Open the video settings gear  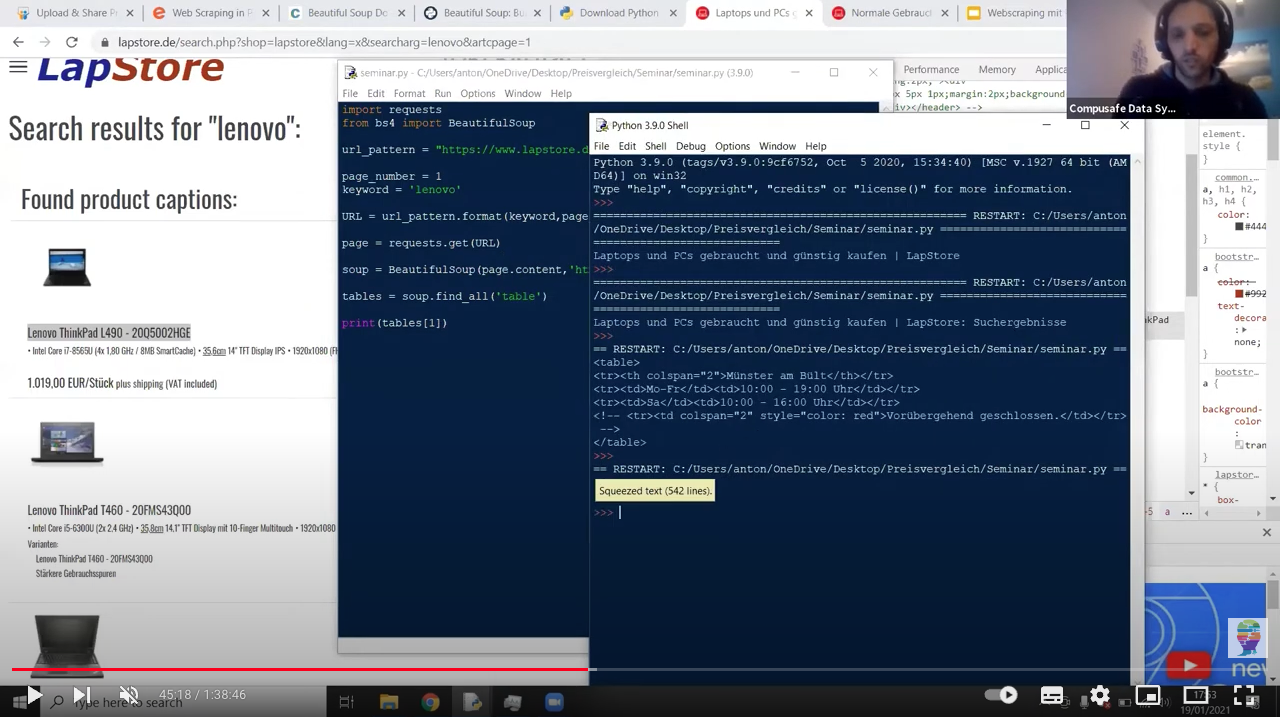coord(1100,695)
